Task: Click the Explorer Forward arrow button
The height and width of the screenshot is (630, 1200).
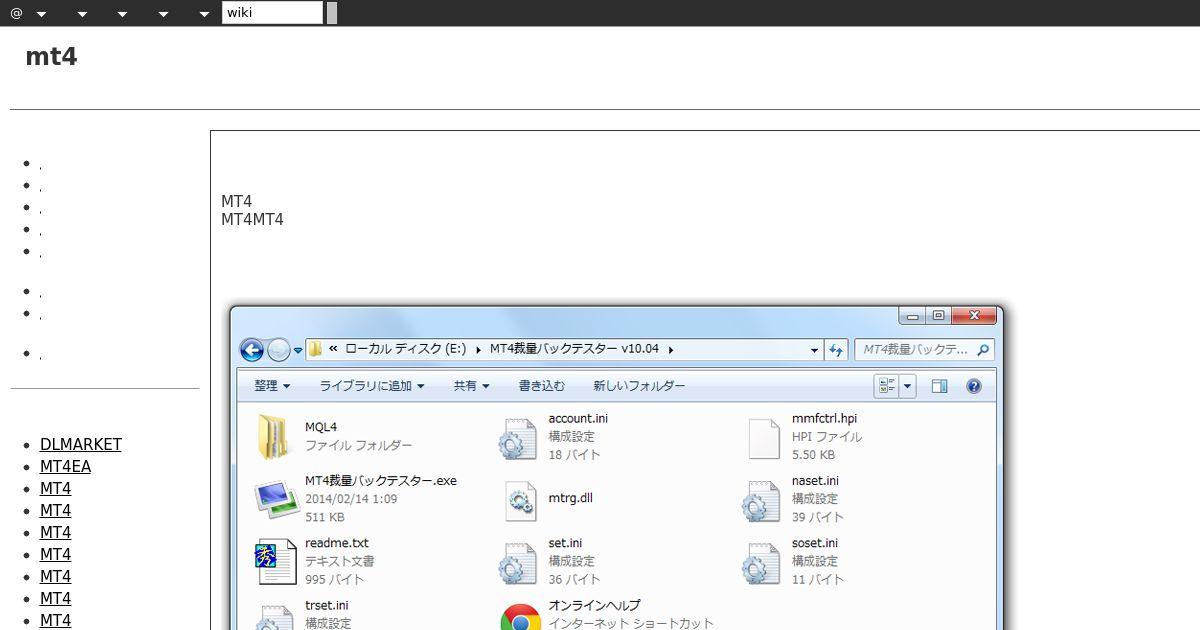Action: coord(279,350)
